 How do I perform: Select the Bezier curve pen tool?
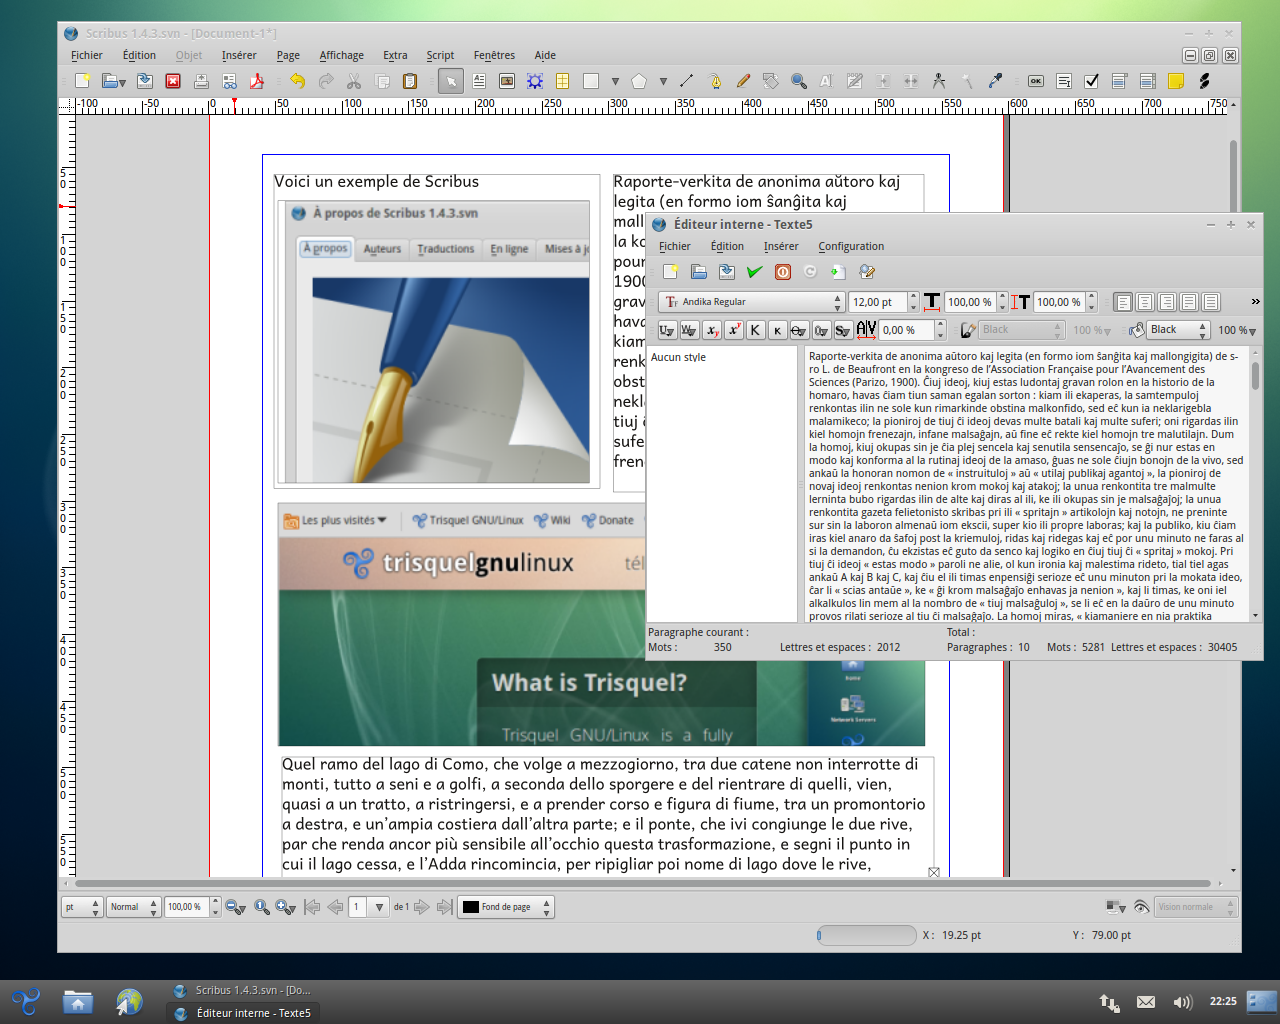[715, 81]
